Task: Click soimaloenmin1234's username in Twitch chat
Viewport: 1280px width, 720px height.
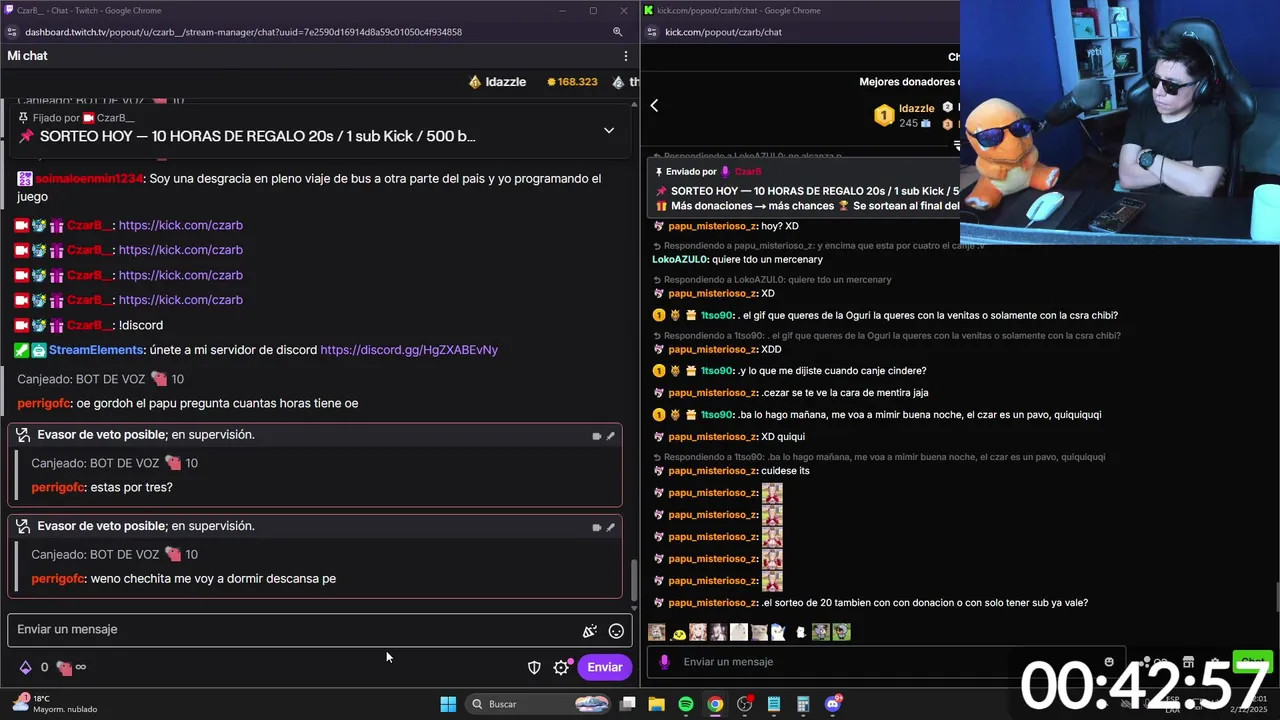Action: coord(89,179)
